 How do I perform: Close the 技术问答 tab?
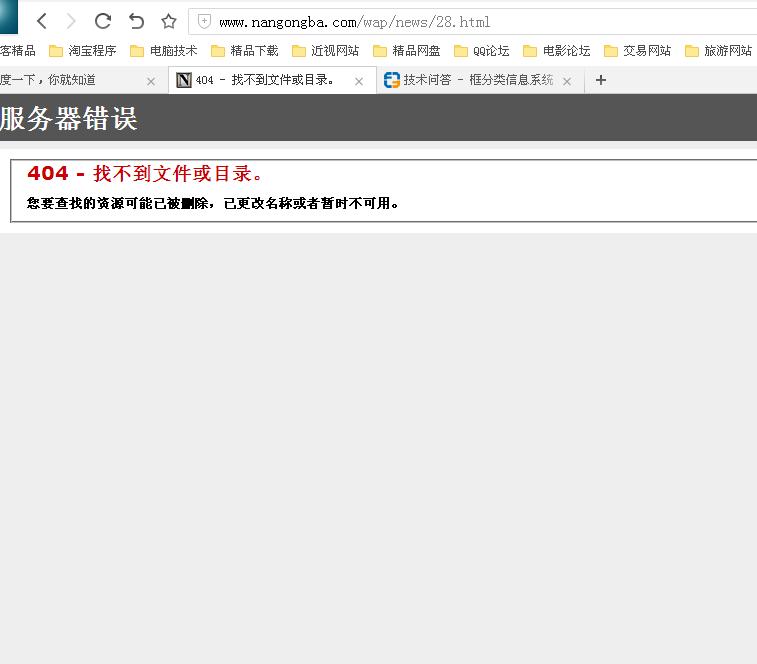click(x=567, y=81)
